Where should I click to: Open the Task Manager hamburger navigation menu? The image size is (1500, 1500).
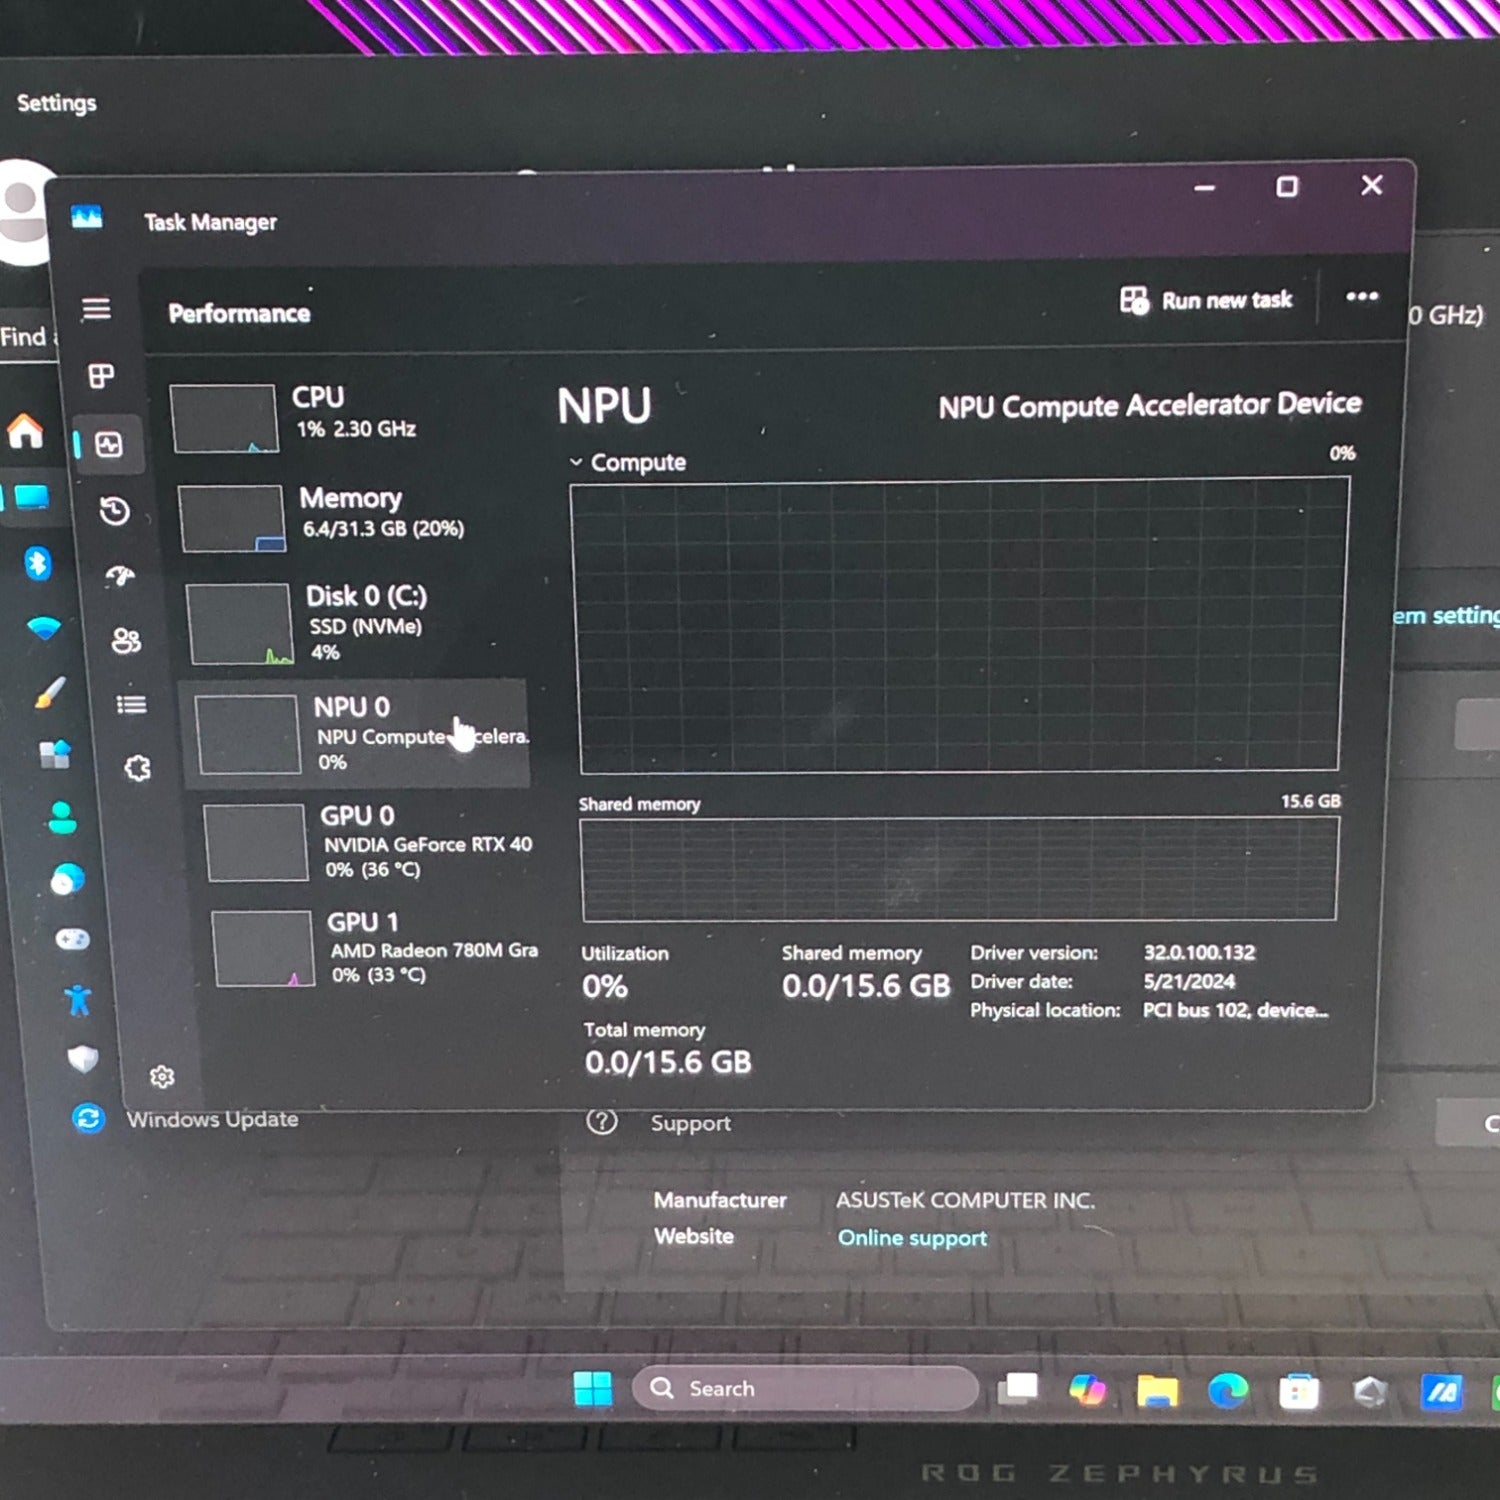pyautogui.click(x=96, y=309)
